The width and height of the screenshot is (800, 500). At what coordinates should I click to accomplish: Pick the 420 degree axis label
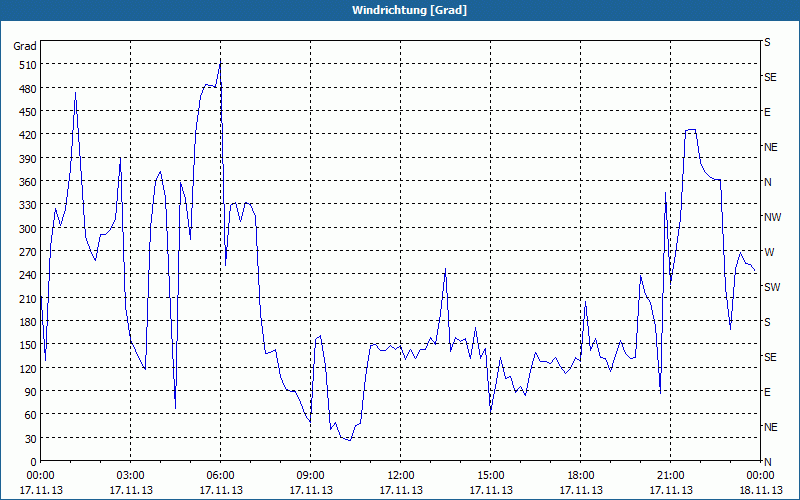point(28,135)
